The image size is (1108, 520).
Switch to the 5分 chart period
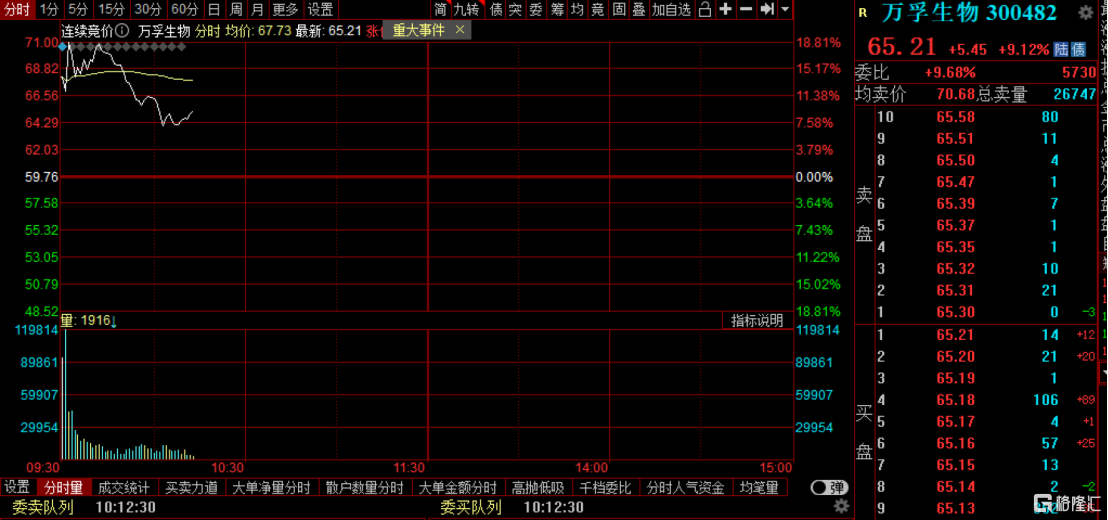[78, 9]
